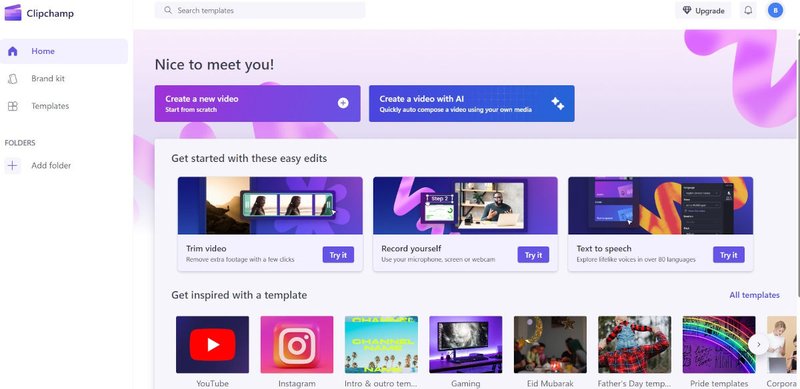Click the Eid Mubarak label text
This screenshot has width=800, height=389.
click(x=550, y=383)
